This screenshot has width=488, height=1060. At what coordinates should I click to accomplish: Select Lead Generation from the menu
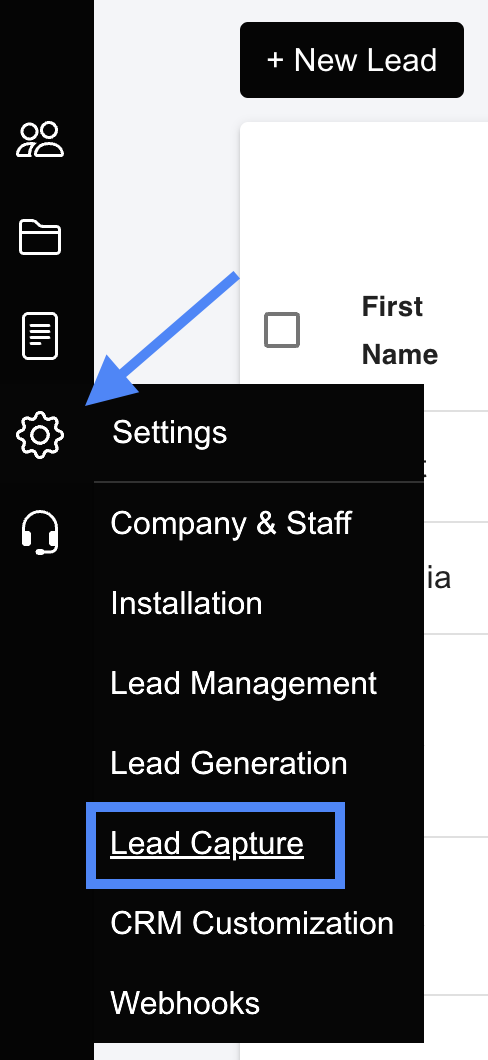228,763
